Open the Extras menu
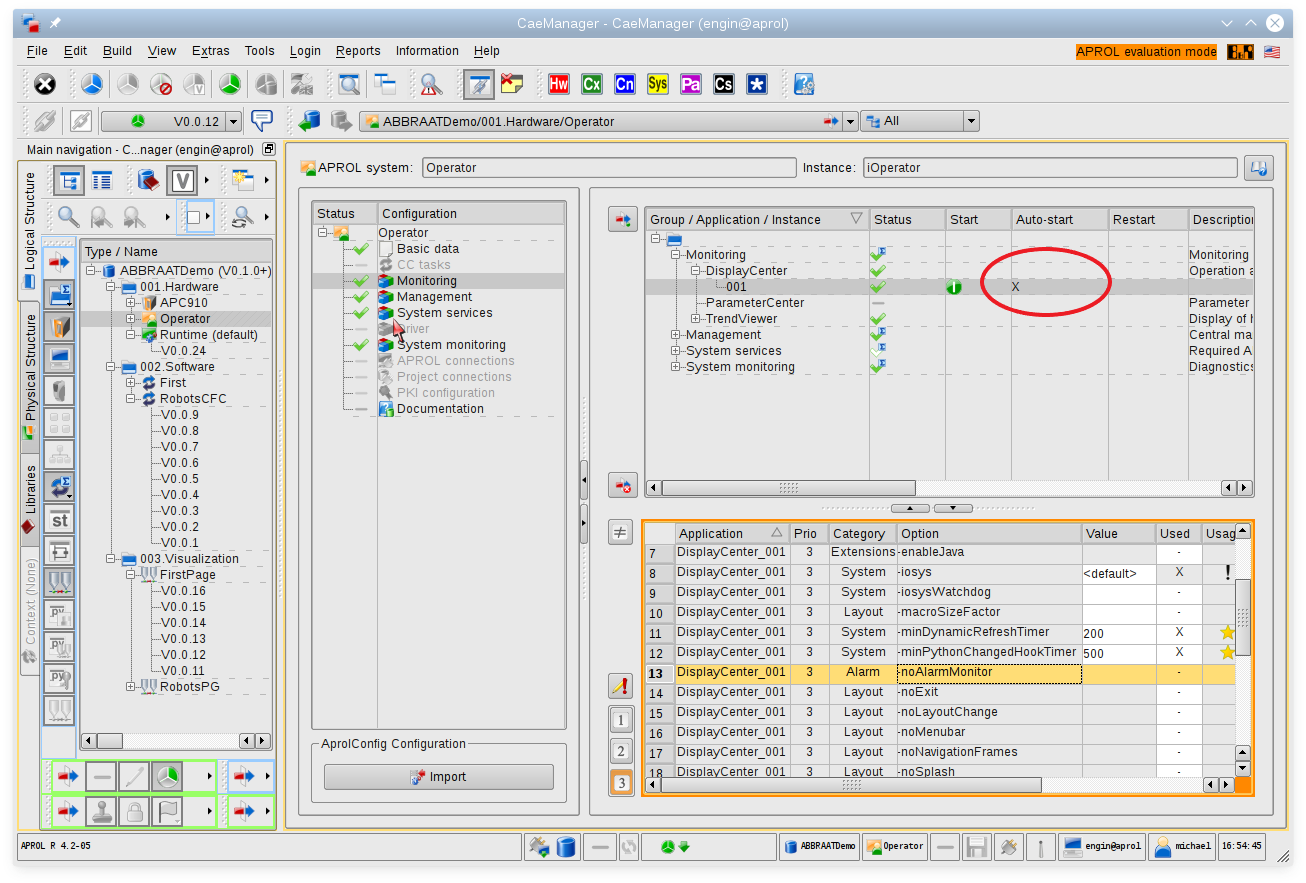This screenshot has height=883, width=1306. pyautogui.click(x=210, y=51)
